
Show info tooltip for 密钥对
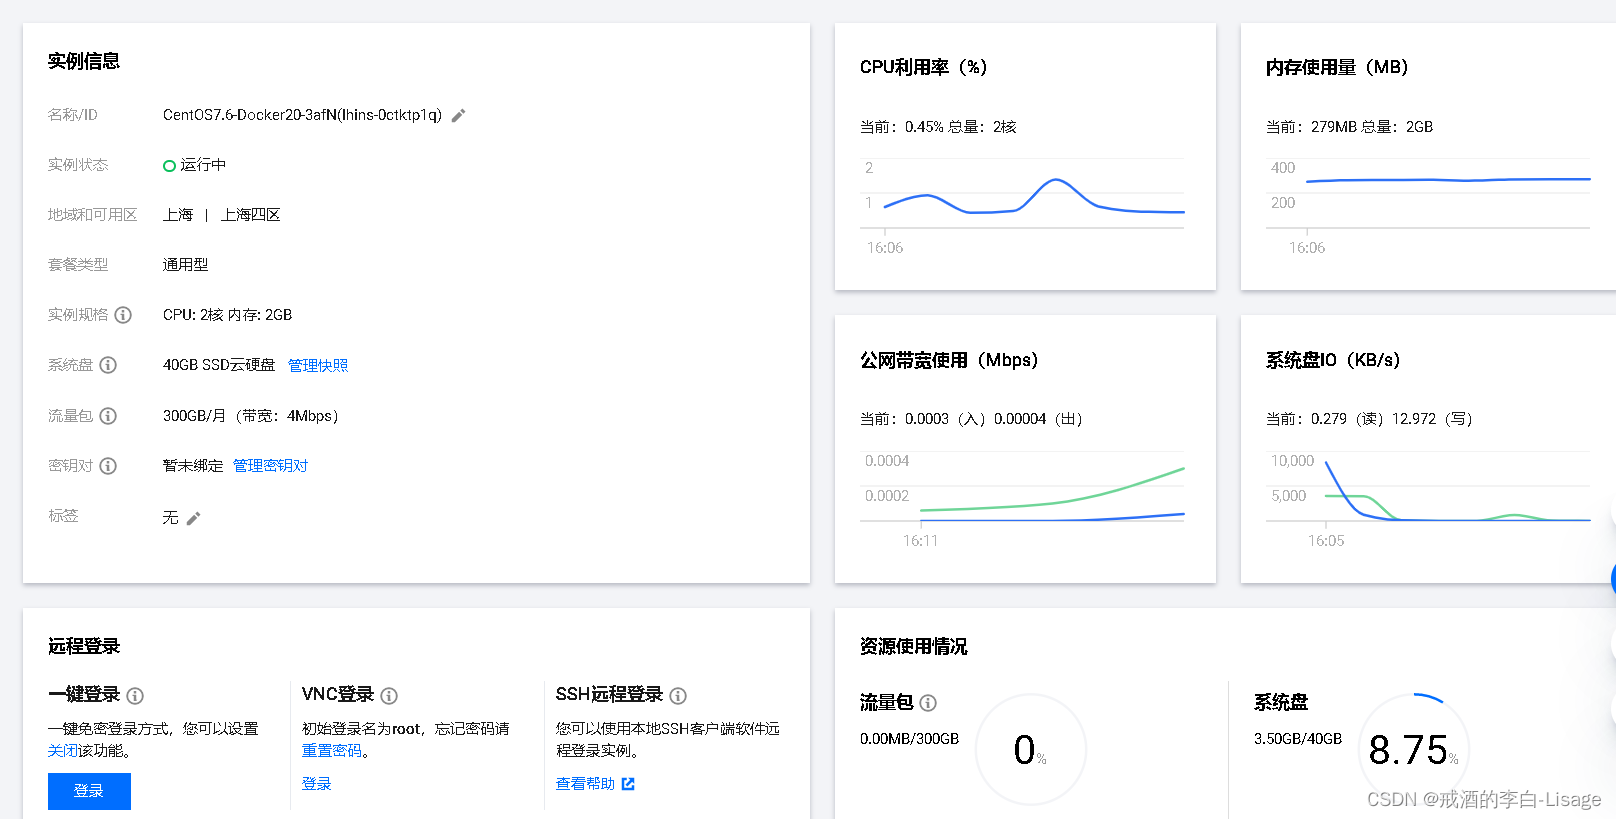pos(108,466)
